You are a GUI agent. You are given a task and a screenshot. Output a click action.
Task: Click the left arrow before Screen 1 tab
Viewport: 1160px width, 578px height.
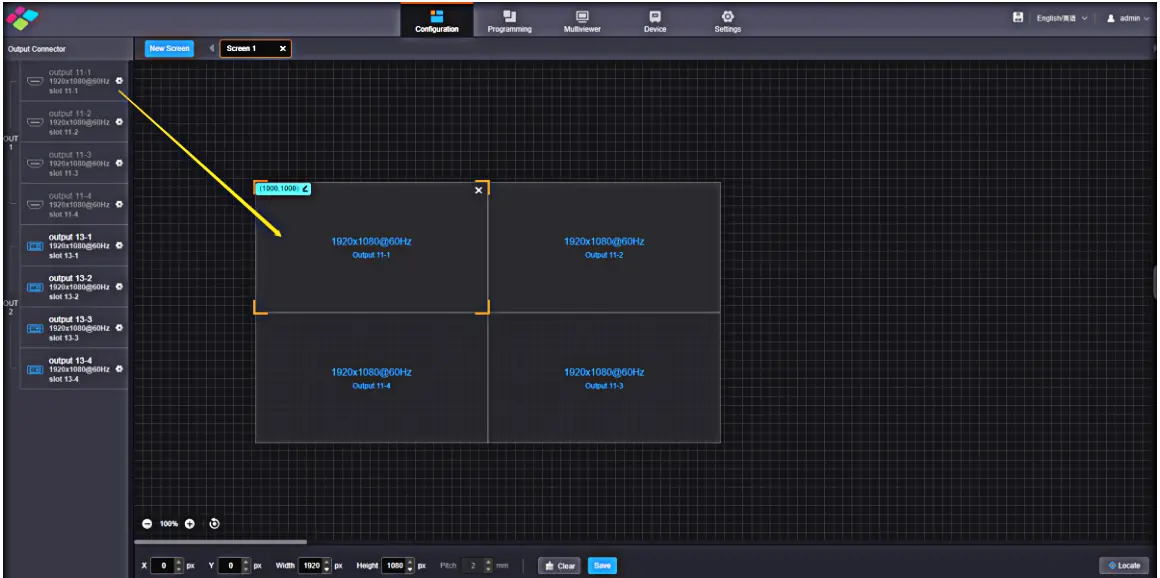(x=211, y=48)
